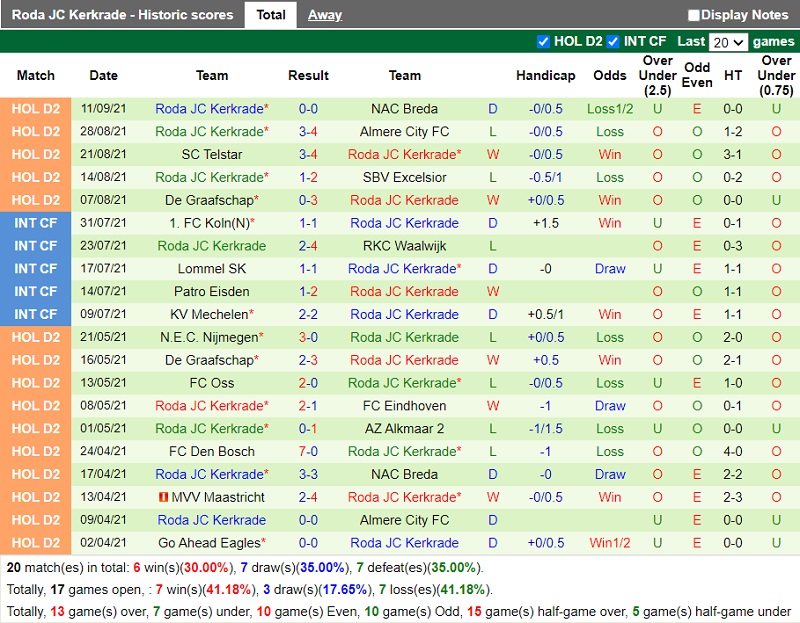Image resolution: width=800 pixels, height=623 pixels.
Task: Open Go Ahead Eagles team link
Action: pos(209,543)
